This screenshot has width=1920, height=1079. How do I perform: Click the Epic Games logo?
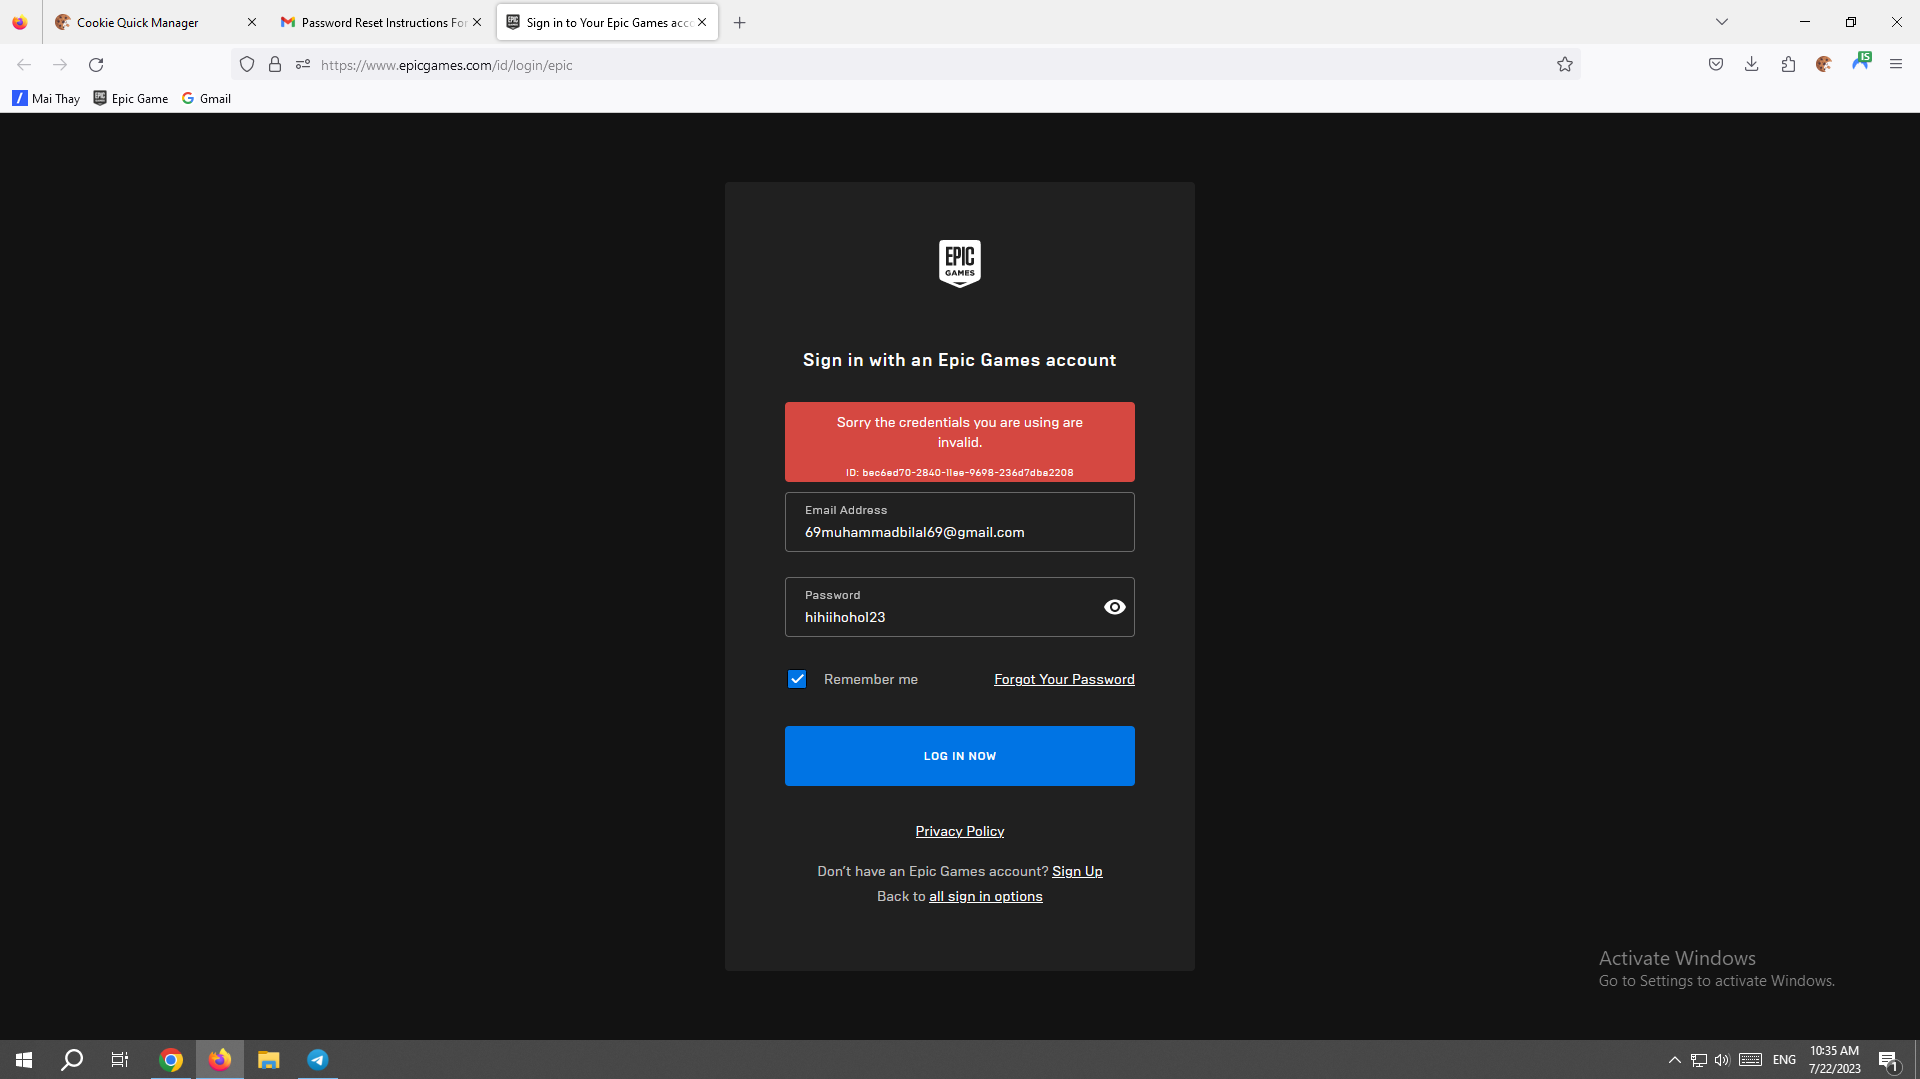960,263
